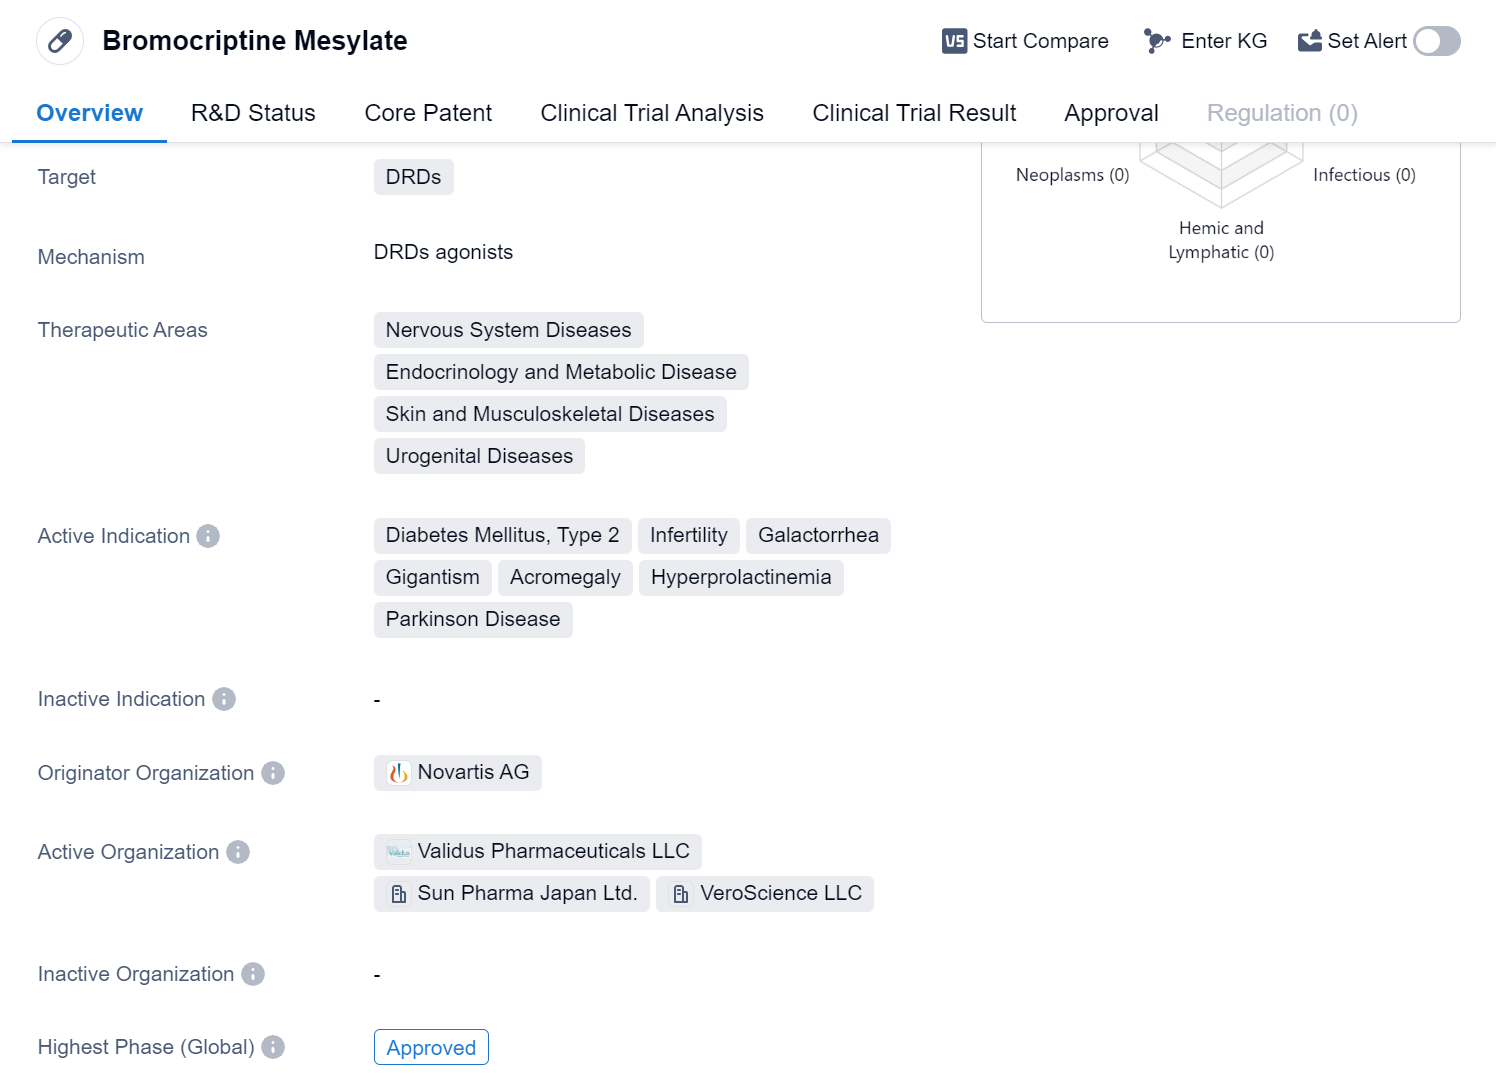Open the Core Patent tab

428,113
